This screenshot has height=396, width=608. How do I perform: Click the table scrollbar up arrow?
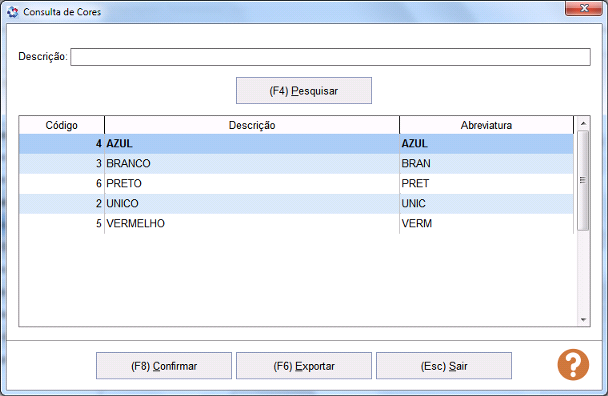click(583, 123)
